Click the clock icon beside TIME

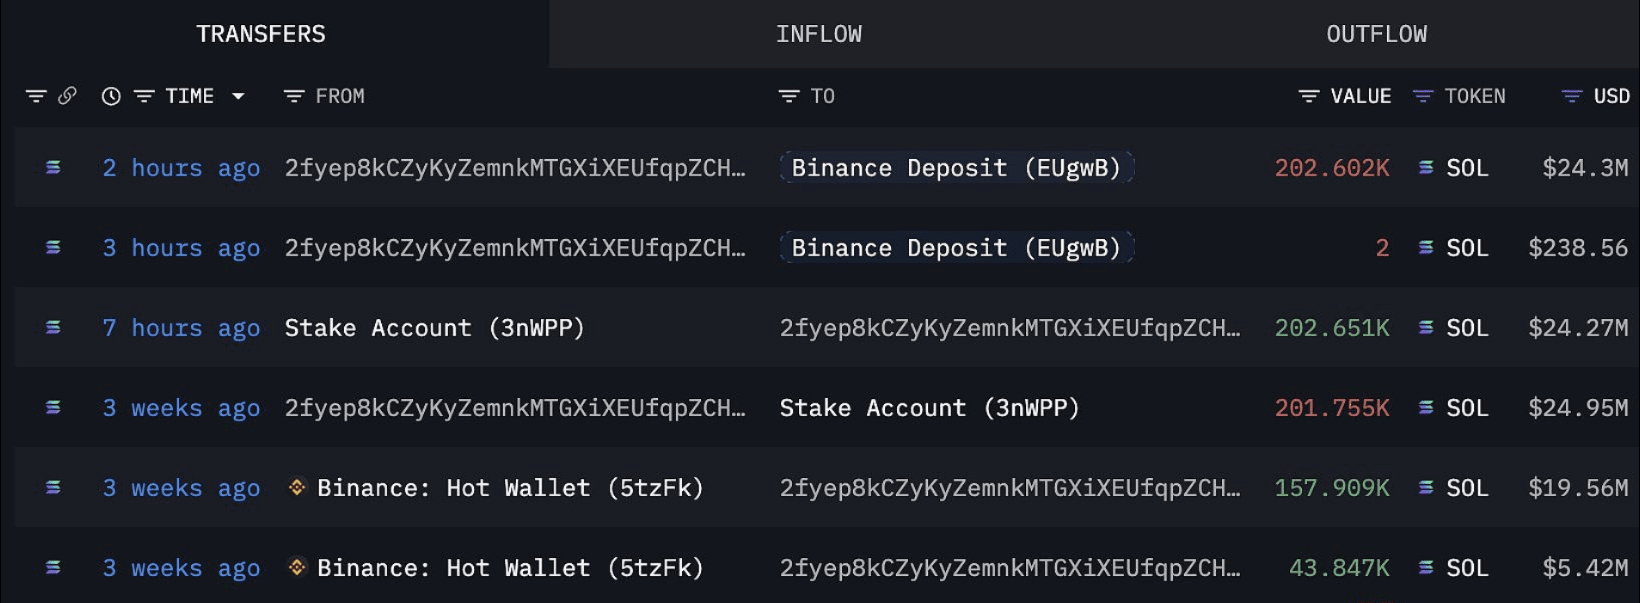click(111, 96)
